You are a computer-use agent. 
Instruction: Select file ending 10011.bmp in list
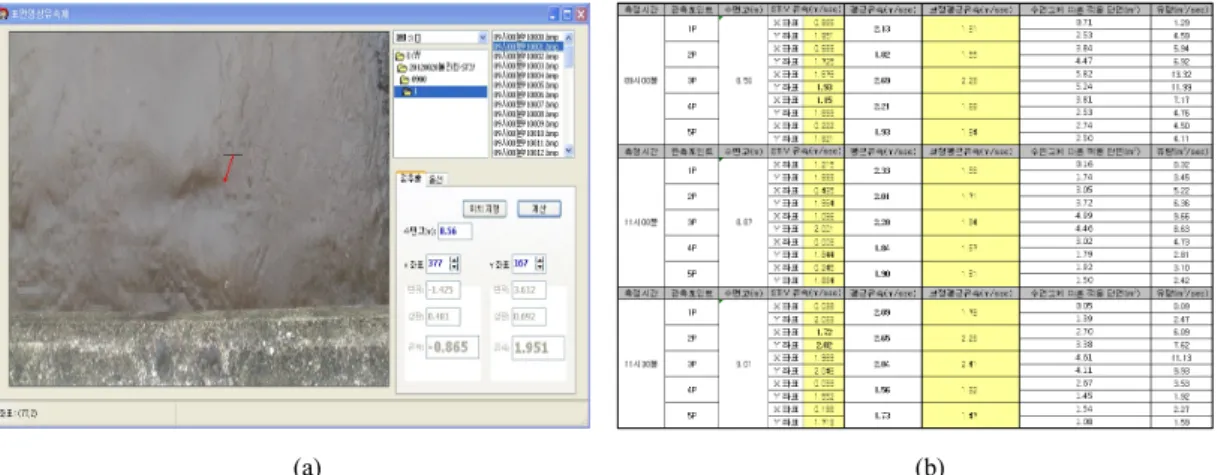click(528, 142)
